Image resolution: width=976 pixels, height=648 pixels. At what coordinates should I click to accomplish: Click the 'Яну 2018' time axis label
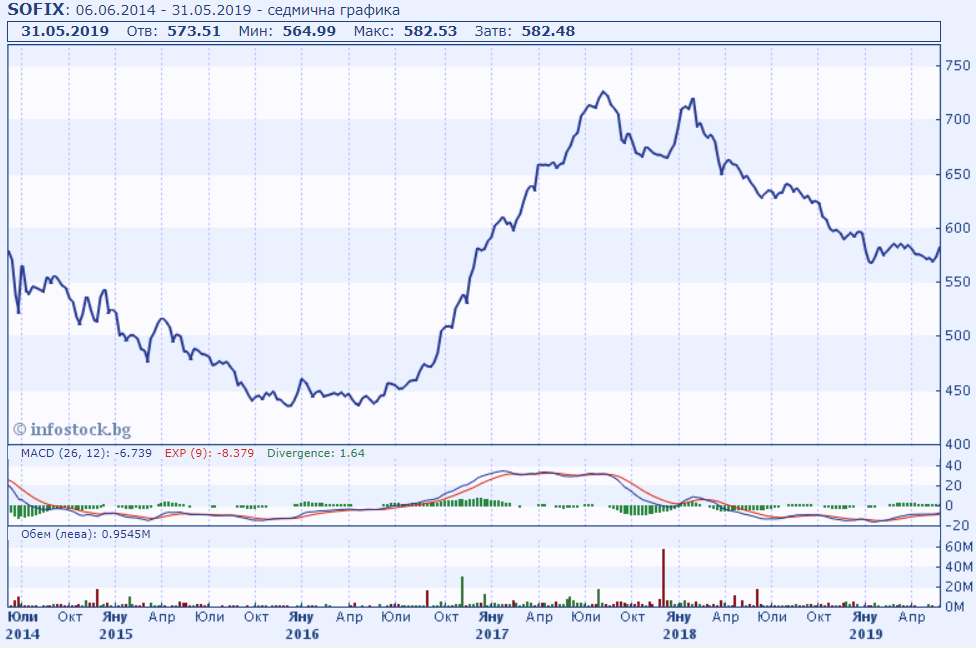point(679,626)
